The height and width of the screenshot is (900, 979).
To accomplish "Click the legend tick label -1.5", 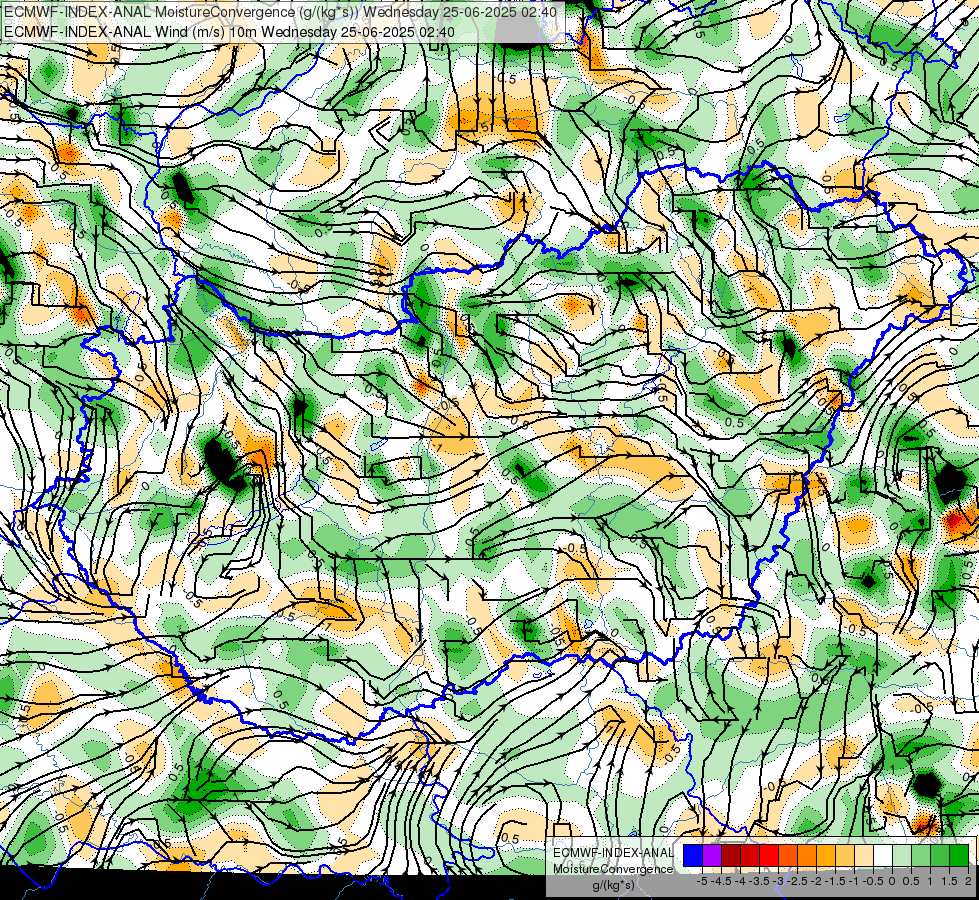I will click(x=835, y=881).
